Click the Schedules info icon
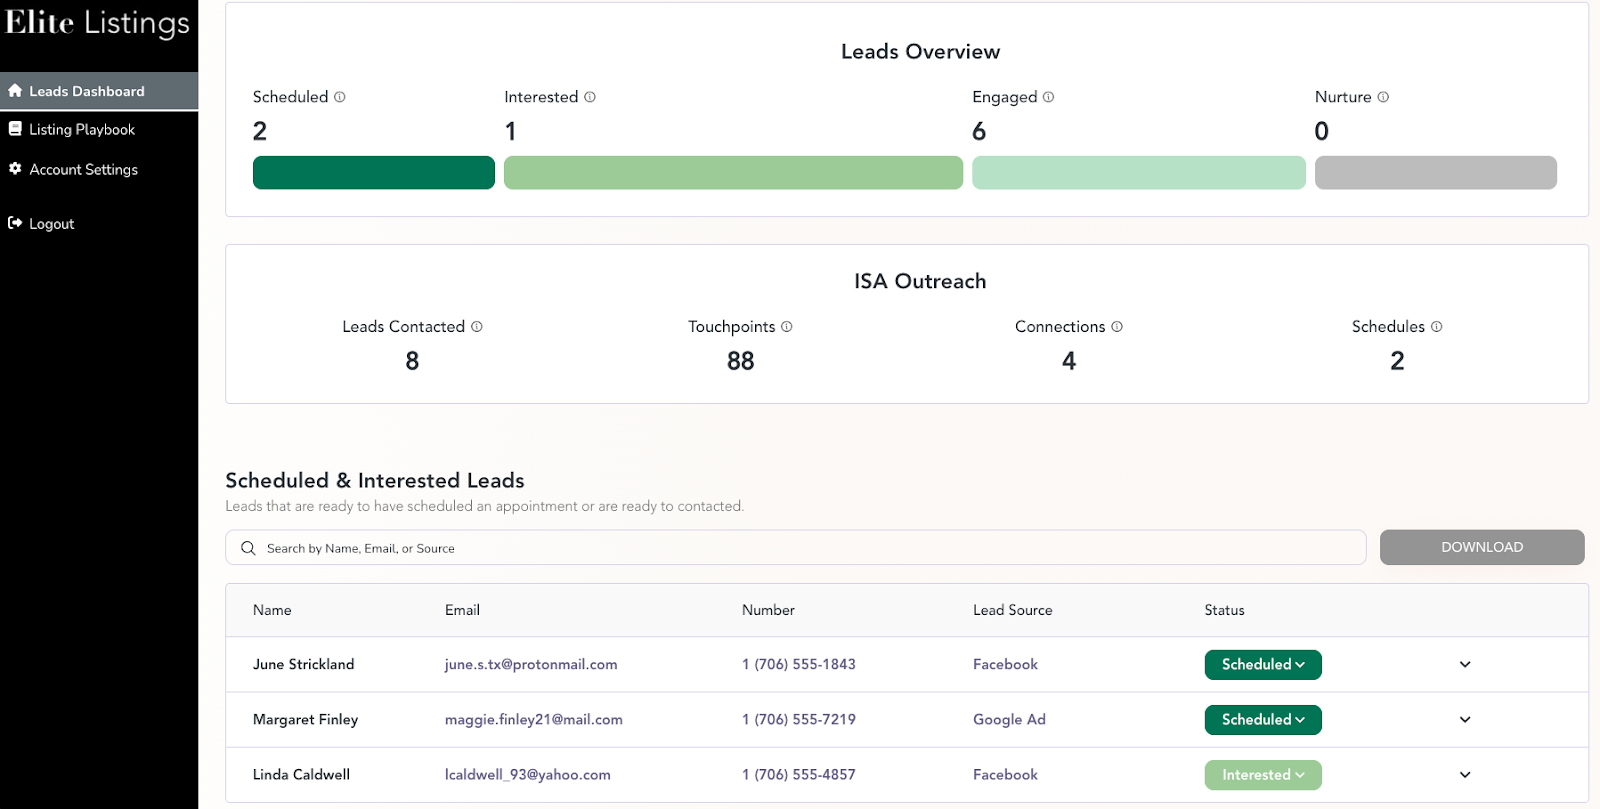This screenshot has width=1600, height=809. [1437, 327]
